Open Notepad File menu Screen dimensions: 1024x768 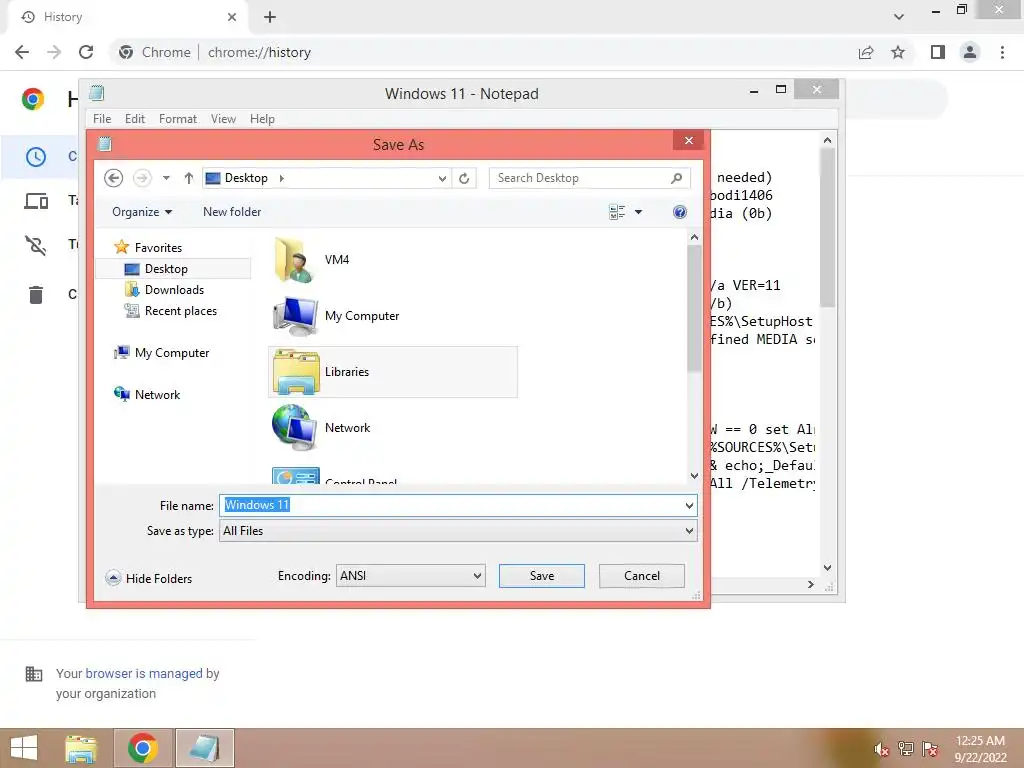pyautogui.click(x=102, y=119)
